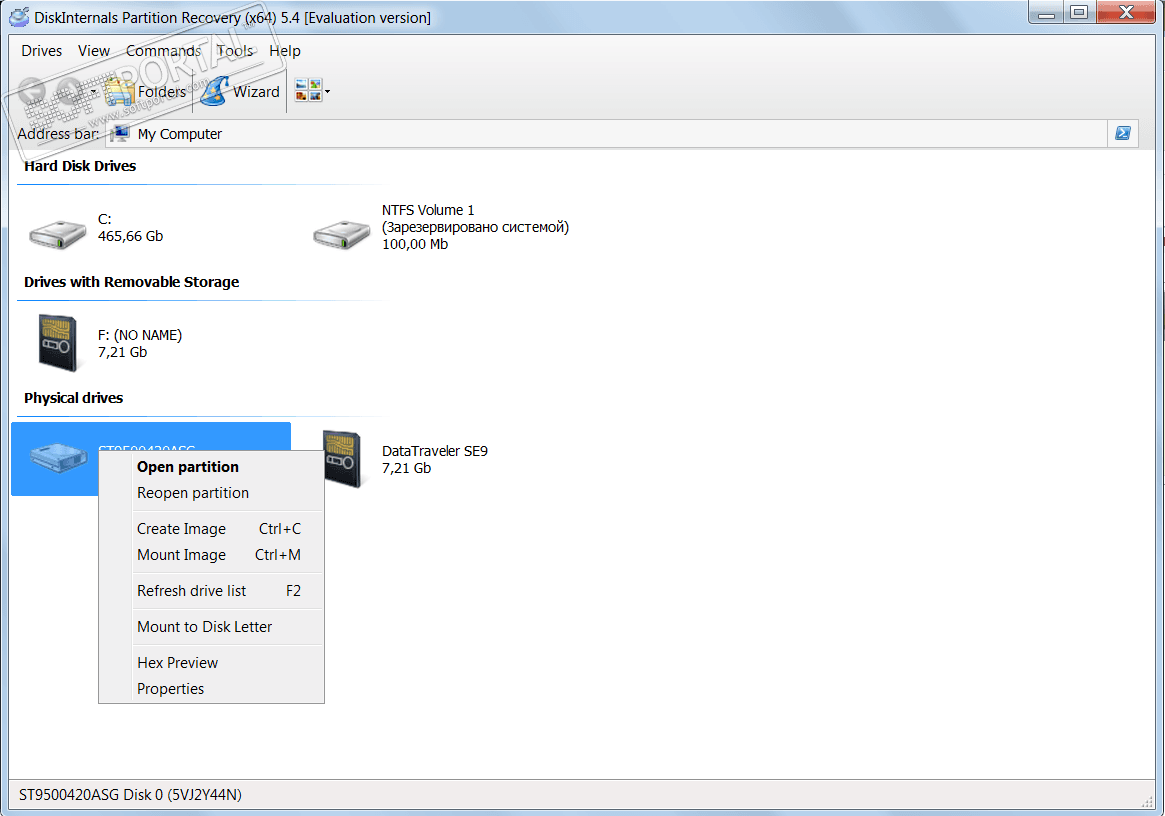Open the Help menu

pos(285,51)
